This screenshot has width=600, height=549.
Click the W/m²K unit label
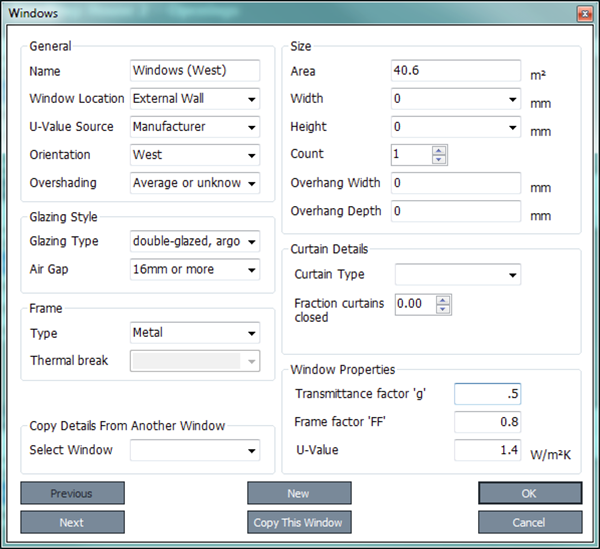[550, 455]
